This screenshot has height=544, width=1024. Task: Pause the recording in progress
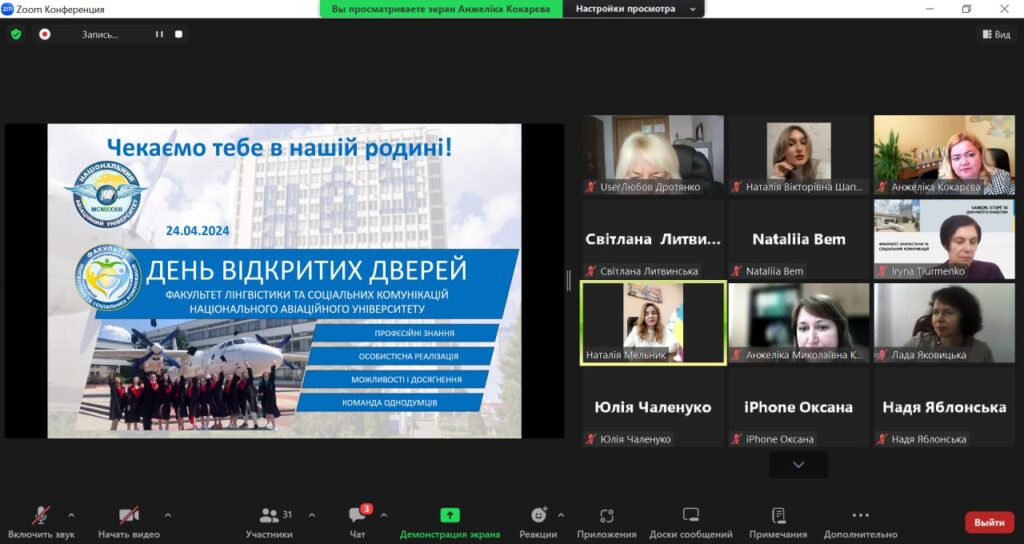(158, 34)
